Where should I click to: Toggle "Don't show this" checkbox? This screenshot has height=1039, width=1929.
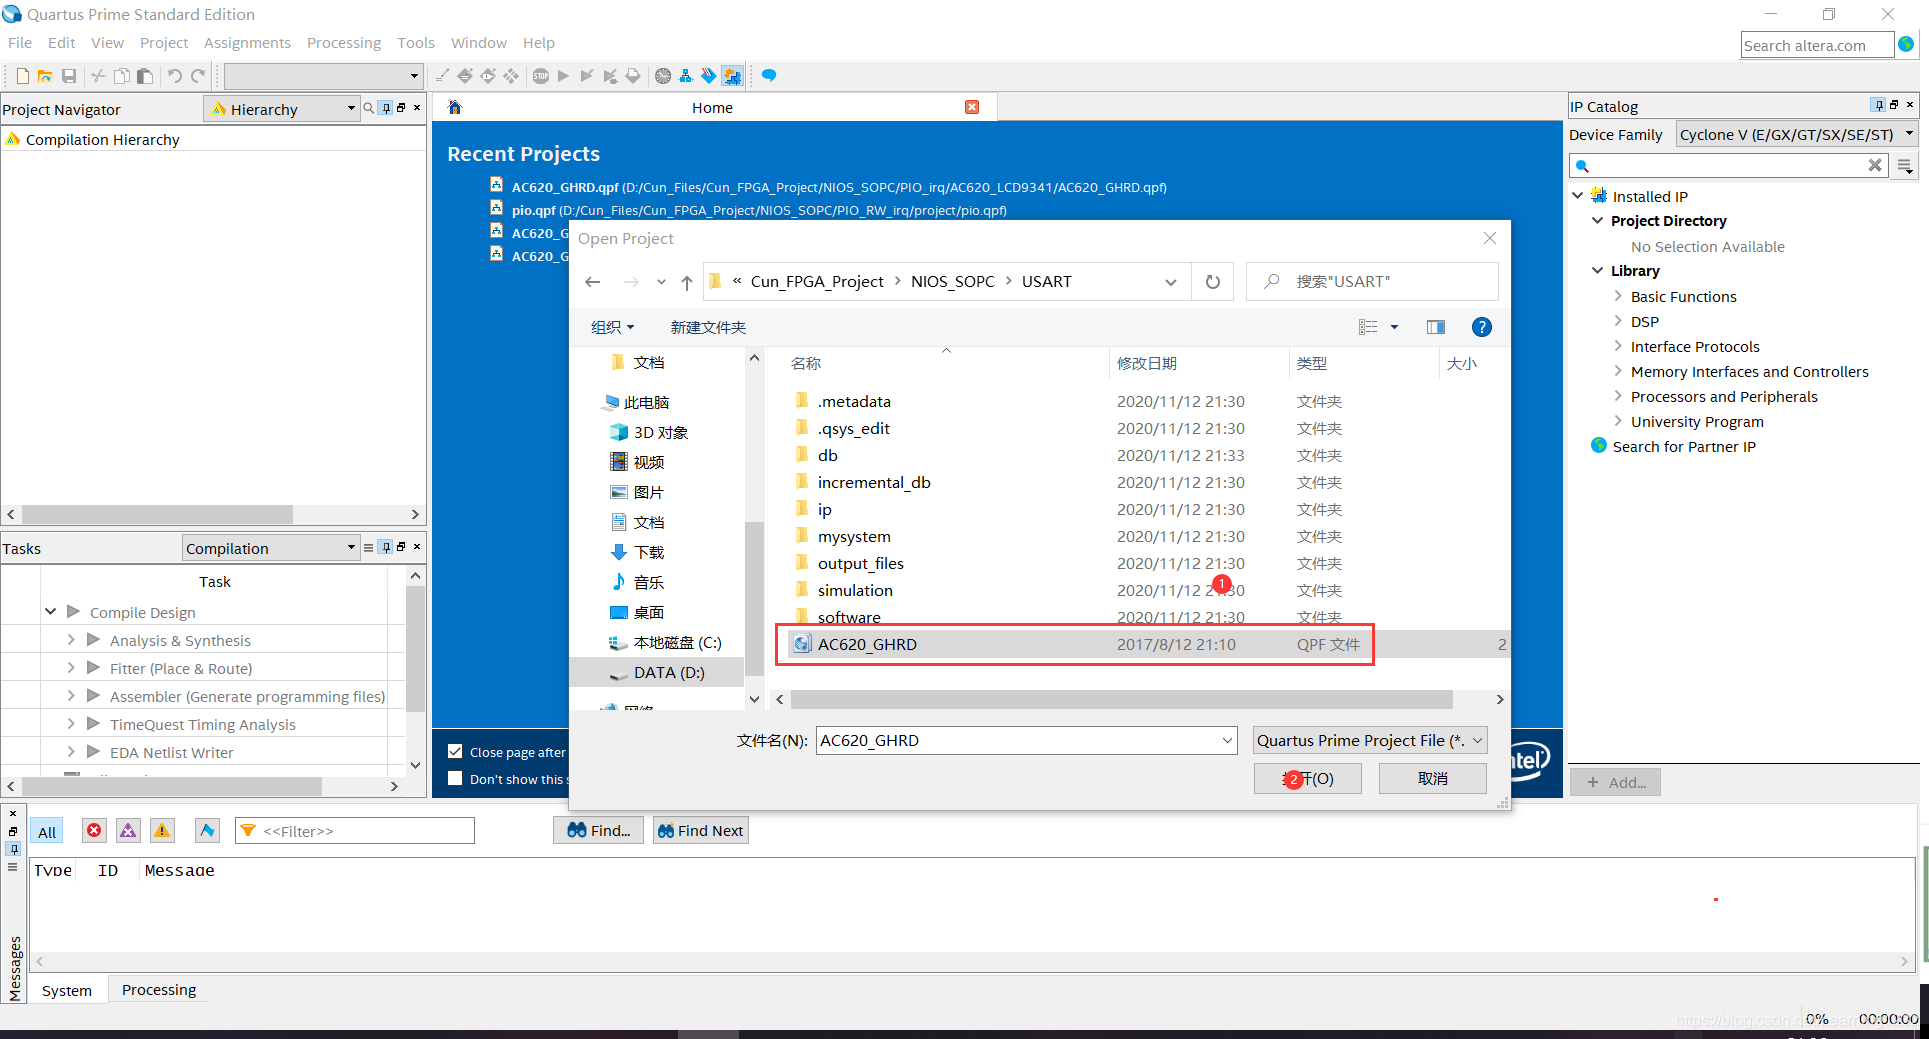coord(455,779)
